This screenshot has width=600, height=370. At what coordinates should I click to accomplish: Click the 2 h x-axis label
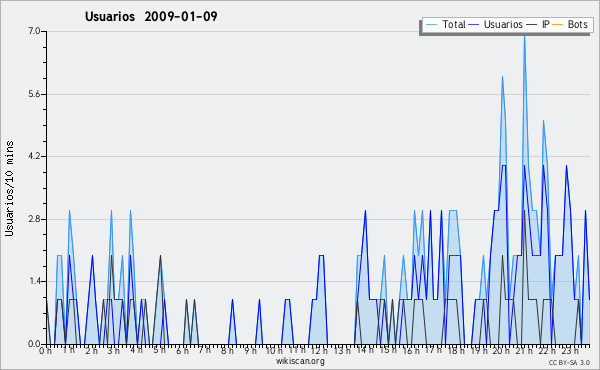coord(91,350)
